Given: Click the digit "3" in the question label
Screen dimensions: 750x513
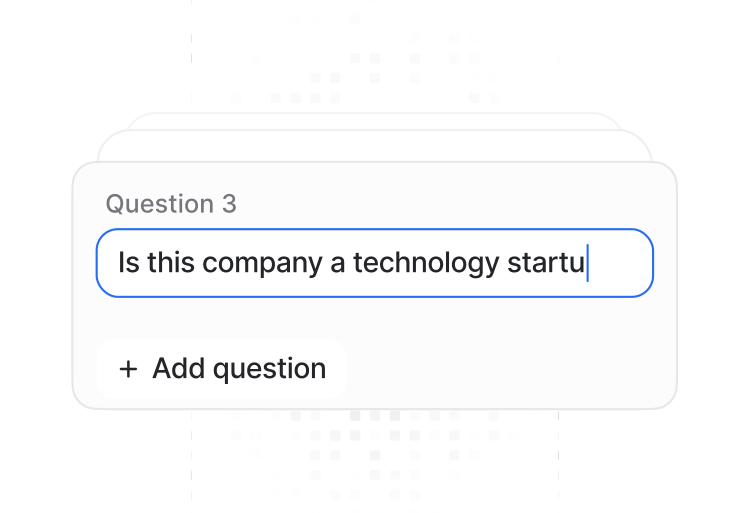Looking at the screenshot, I should point(229,204).
